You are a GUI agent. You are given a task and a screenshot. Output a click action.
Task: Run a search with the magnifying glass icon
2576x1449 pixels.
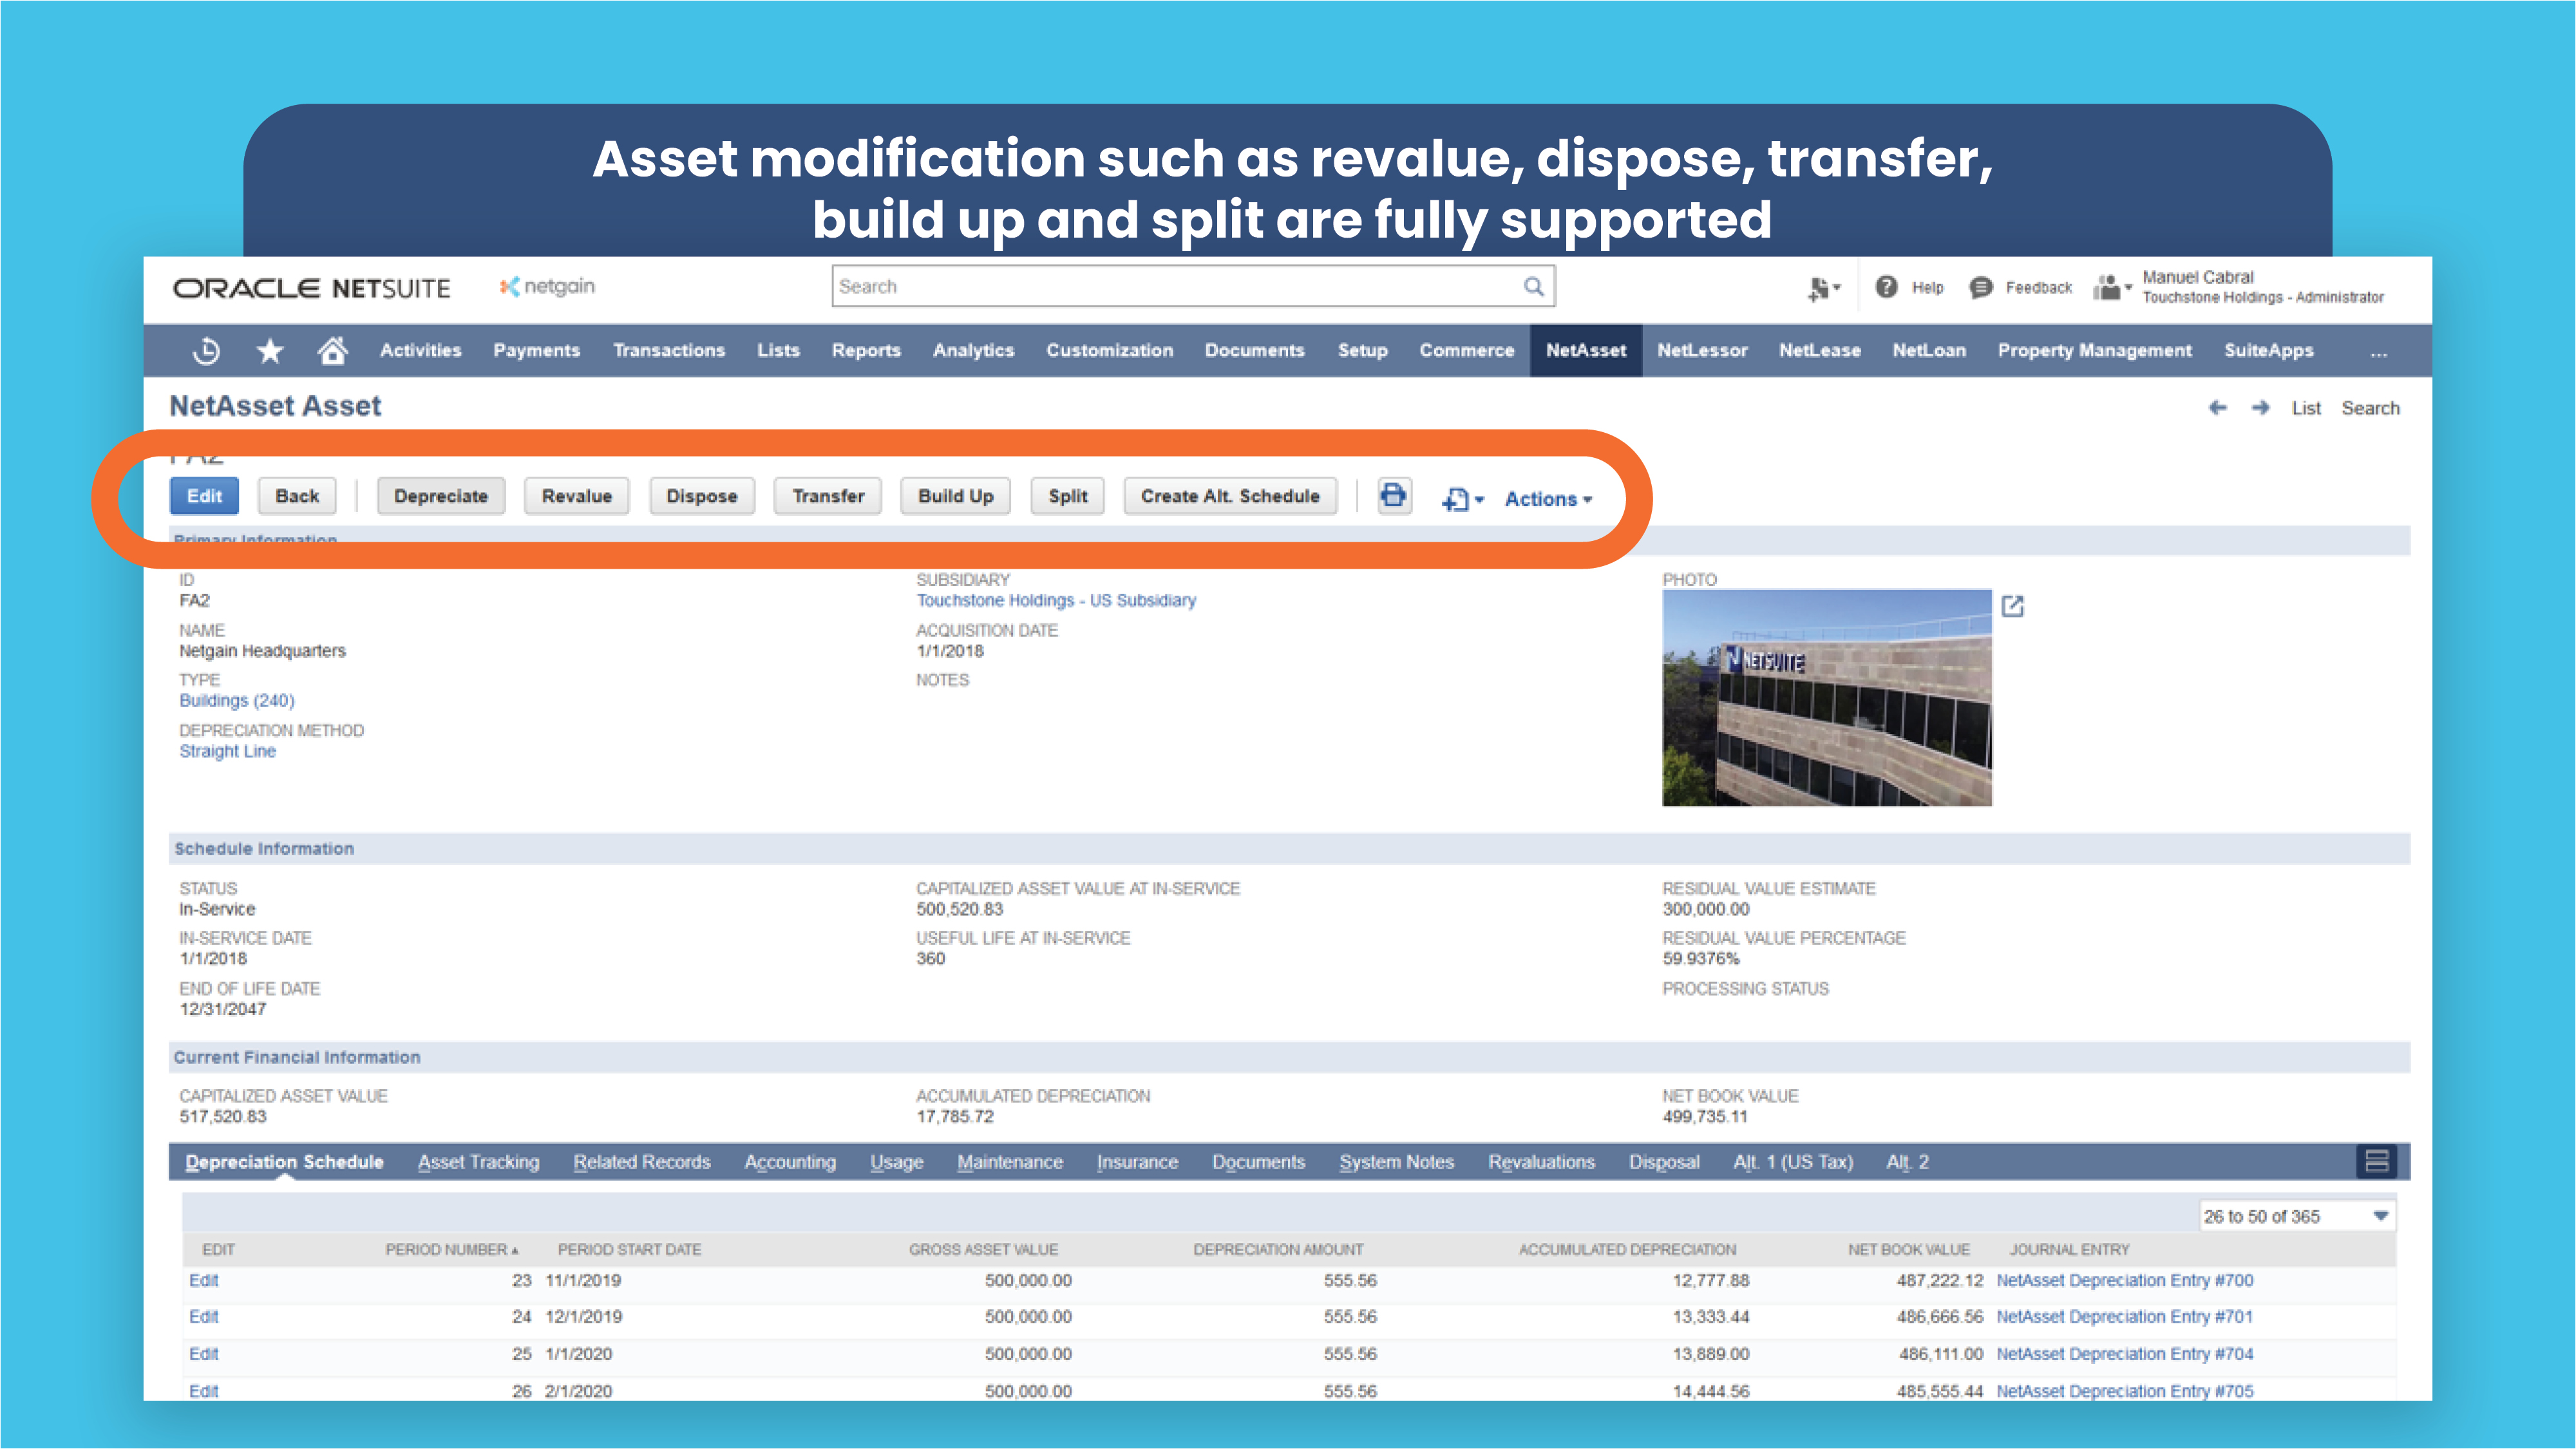[1533, 286]
